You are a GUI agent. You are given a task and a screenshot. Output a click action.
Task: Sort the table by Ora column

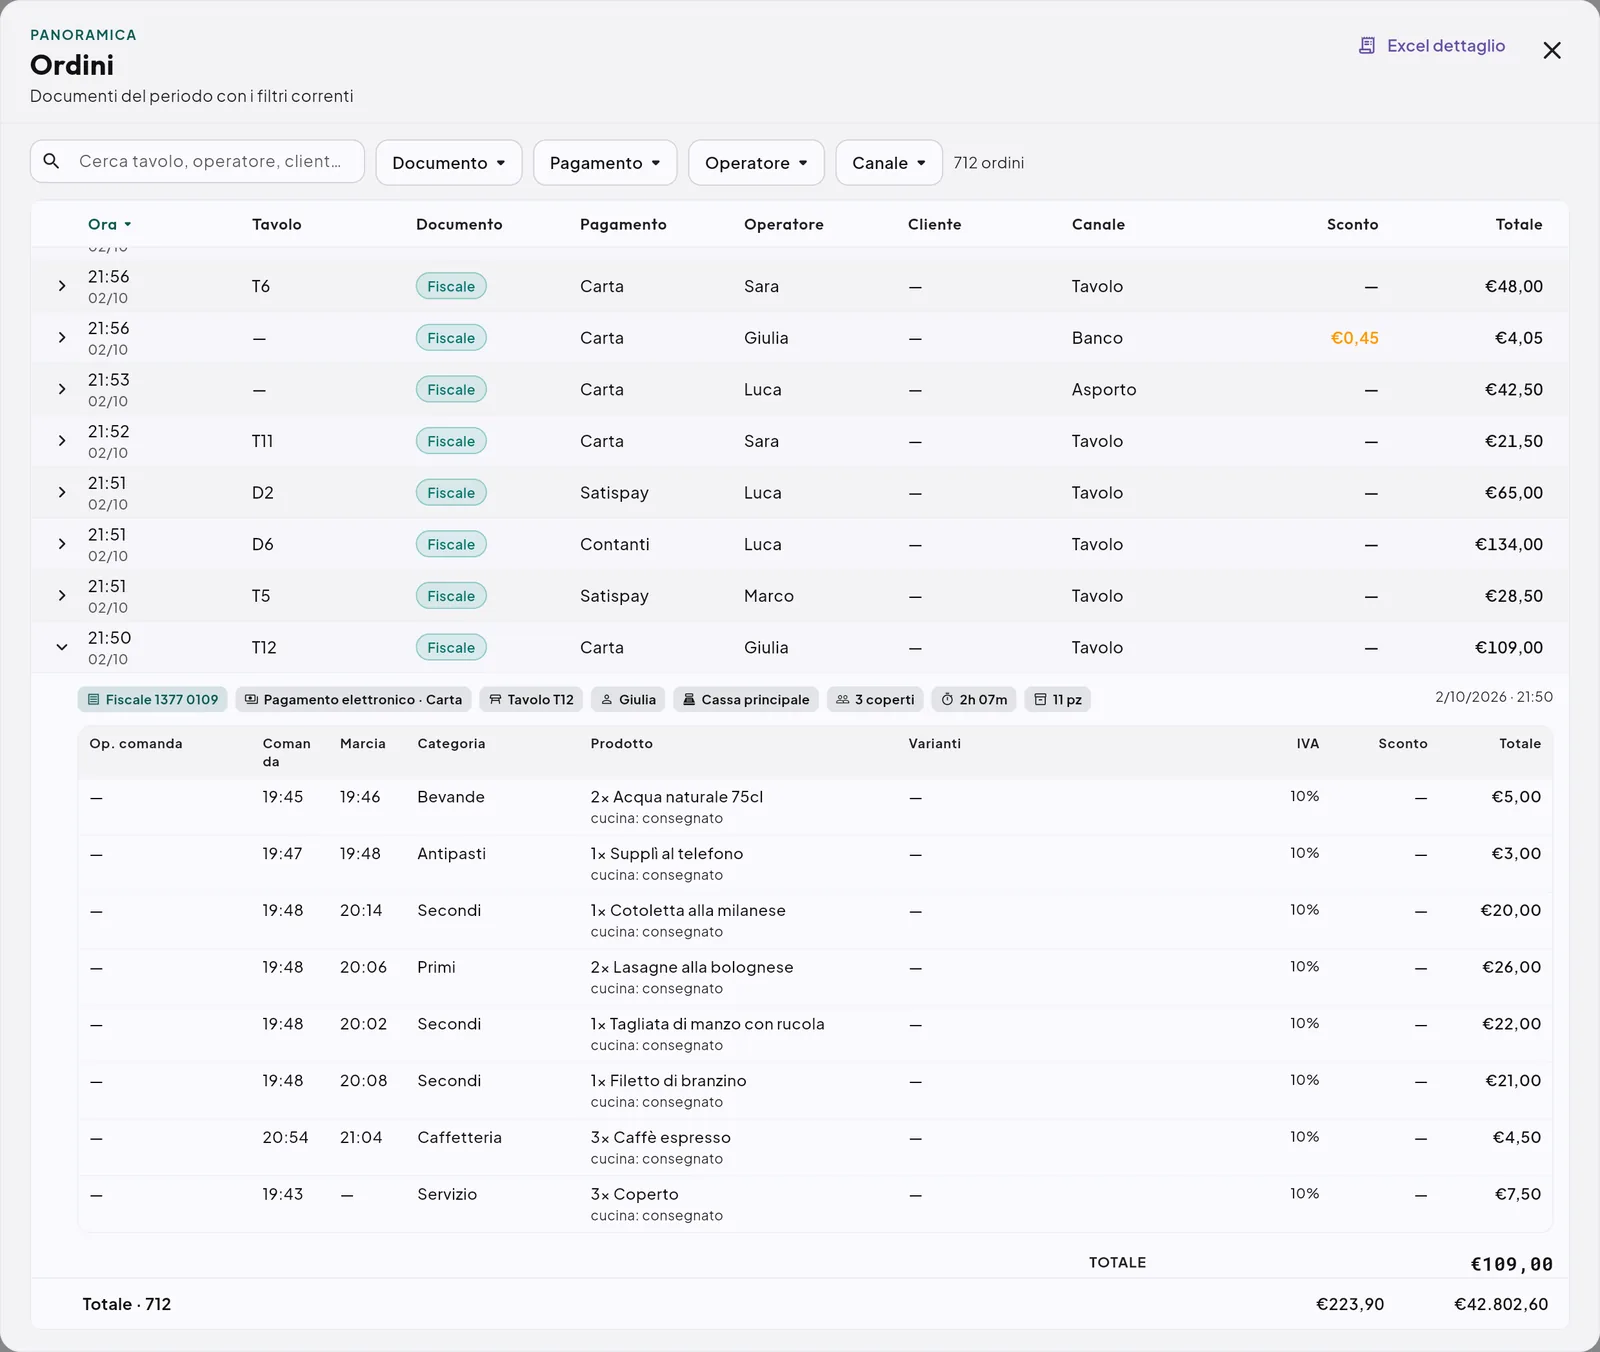point(109,224)
